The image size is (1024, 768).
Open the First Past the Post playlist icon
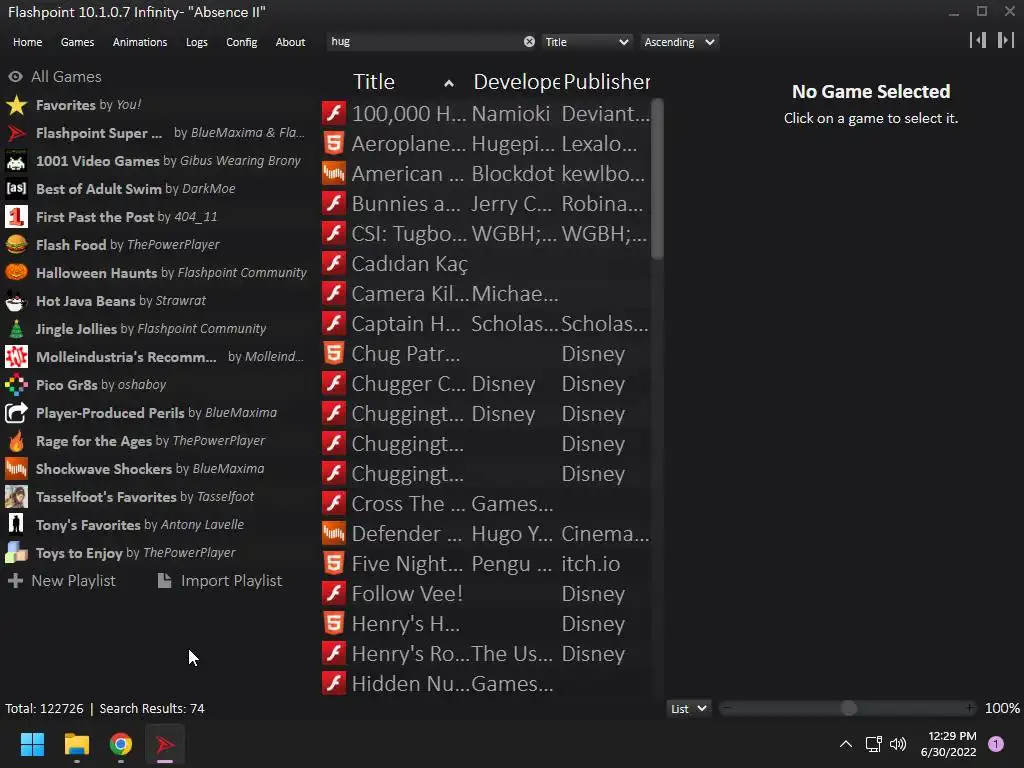pyautogui.click(x=16, y=217)
